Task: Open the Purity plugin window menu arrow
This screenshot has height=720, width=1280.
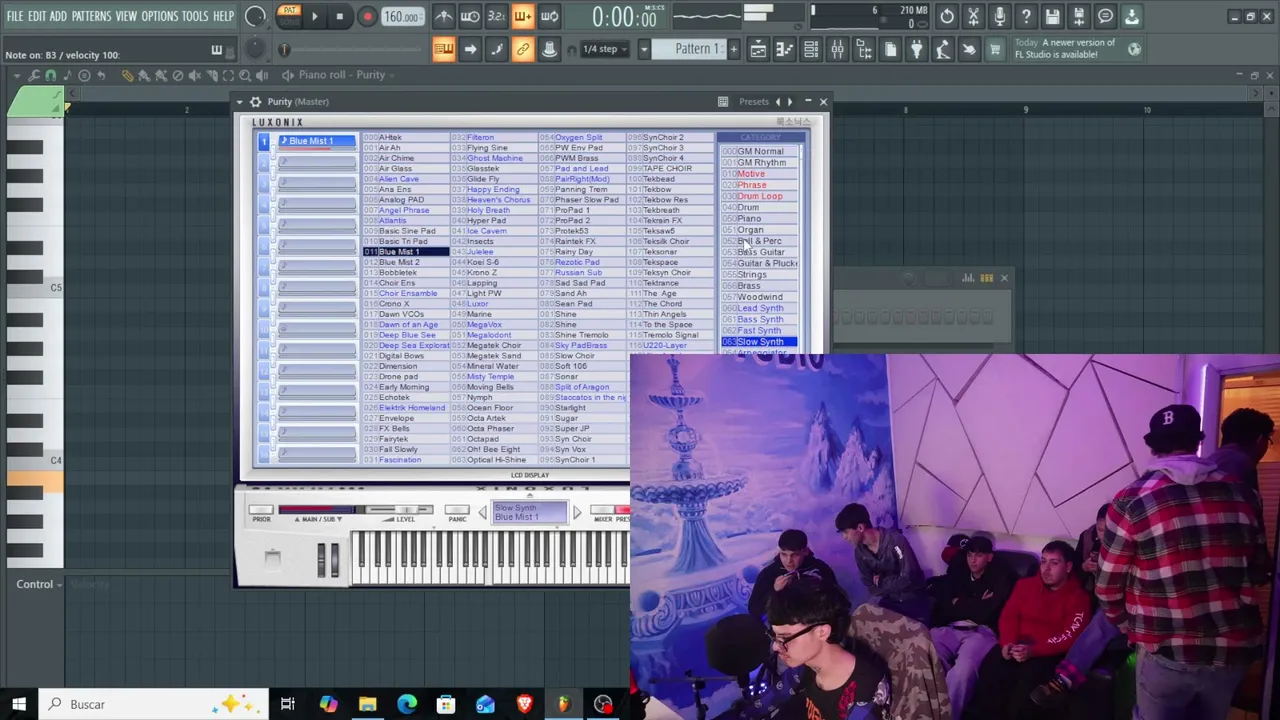Action: coord(239,101)
